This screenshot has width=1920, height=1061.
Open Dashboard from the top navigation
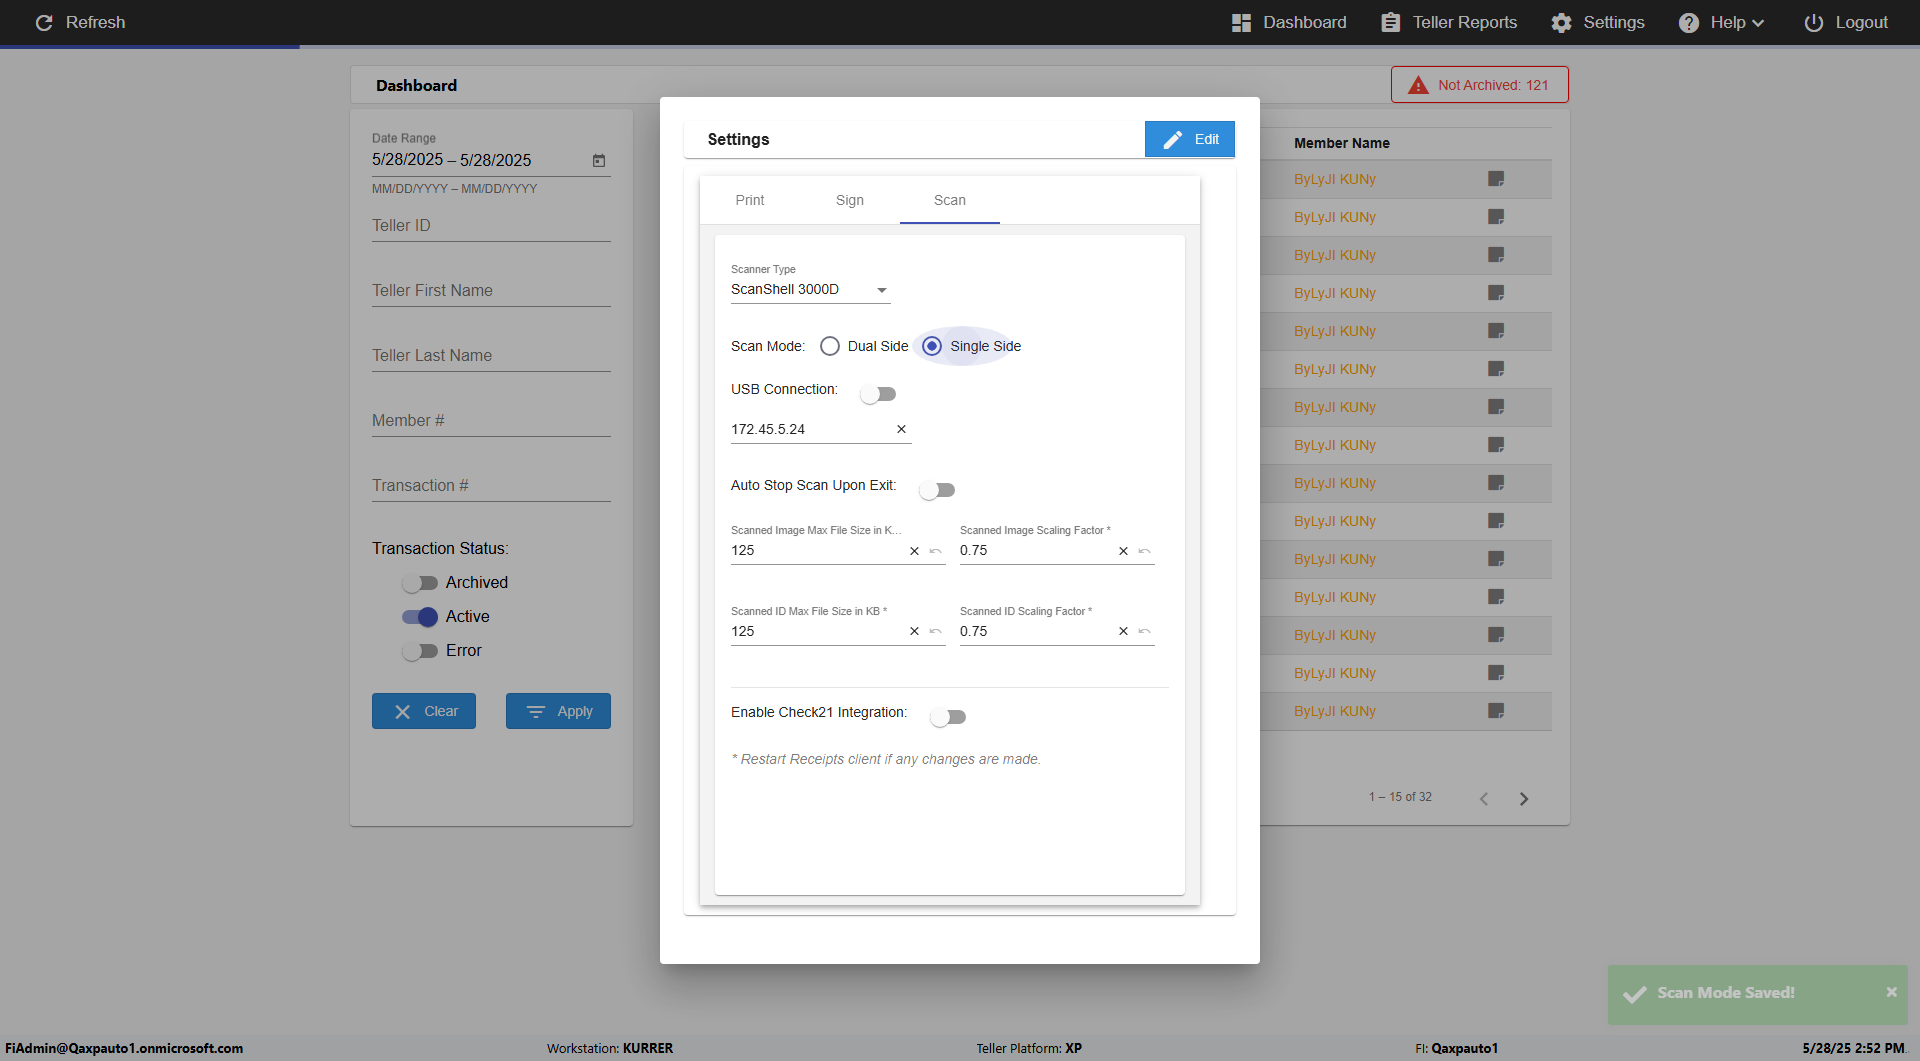click(1289, 22)
